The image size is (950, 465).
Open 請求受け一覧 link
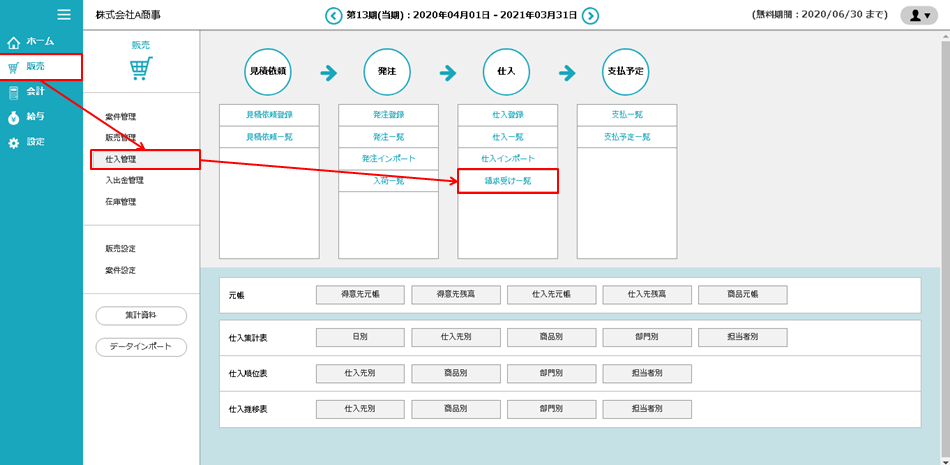coord(507,181)
